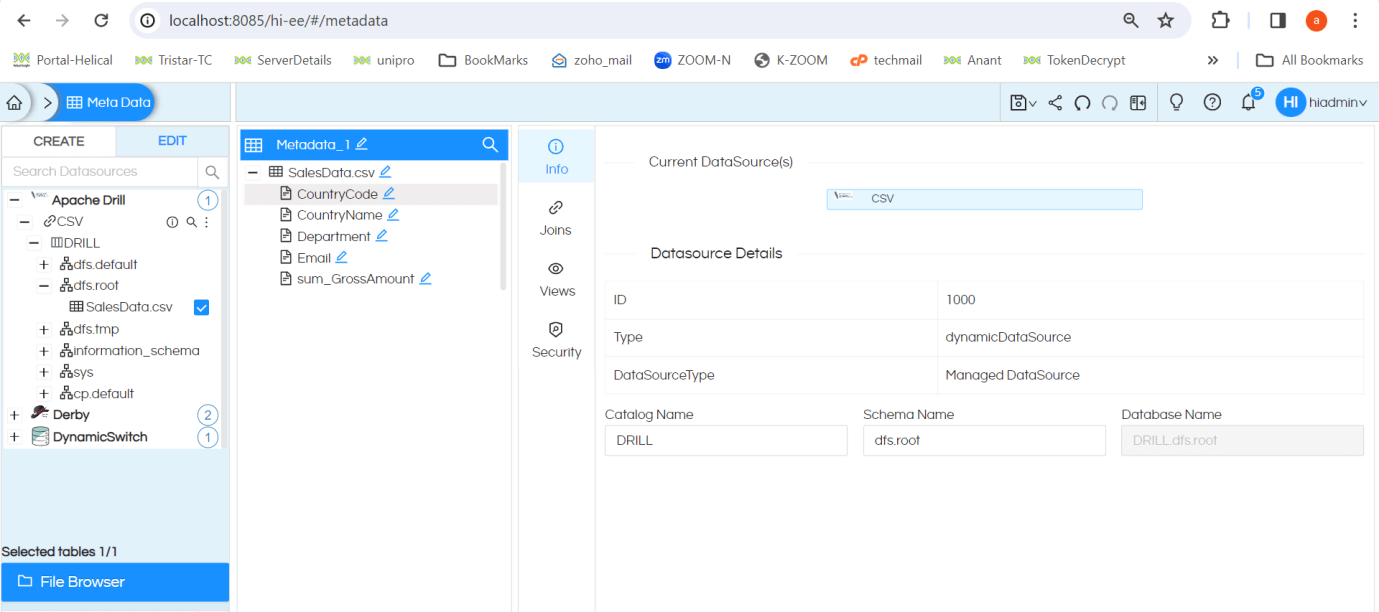Viewport: 1379px width, 612px height.
Task: Collapse the CSV connection node
Action: [25, 222]
